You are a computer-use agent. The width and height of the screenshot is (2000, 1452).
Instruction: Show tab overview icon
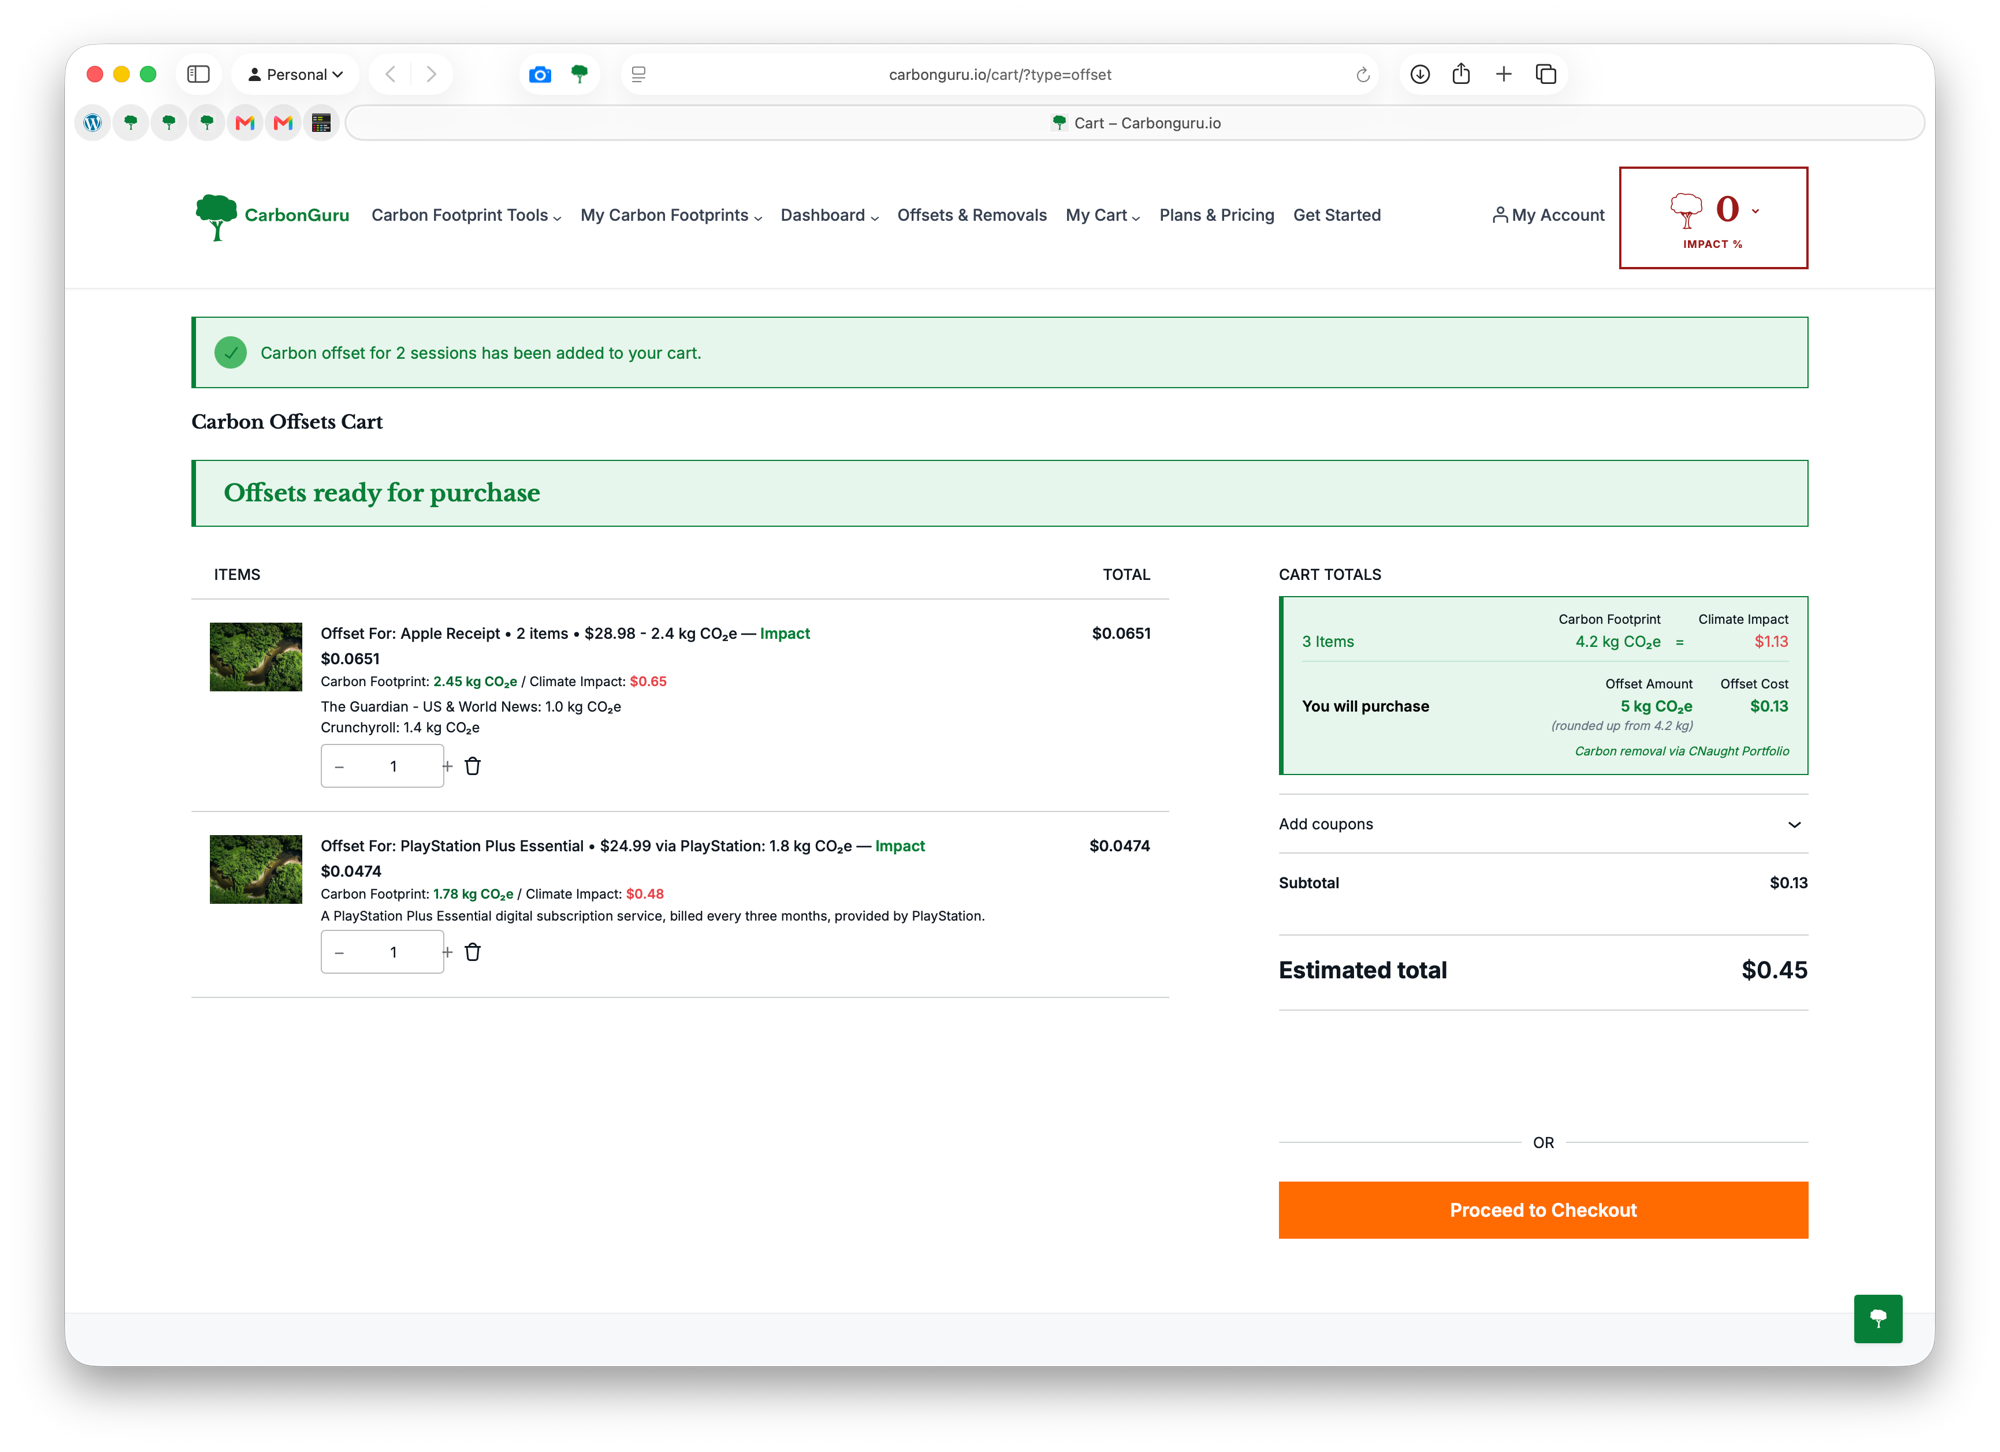[1546, 74]
